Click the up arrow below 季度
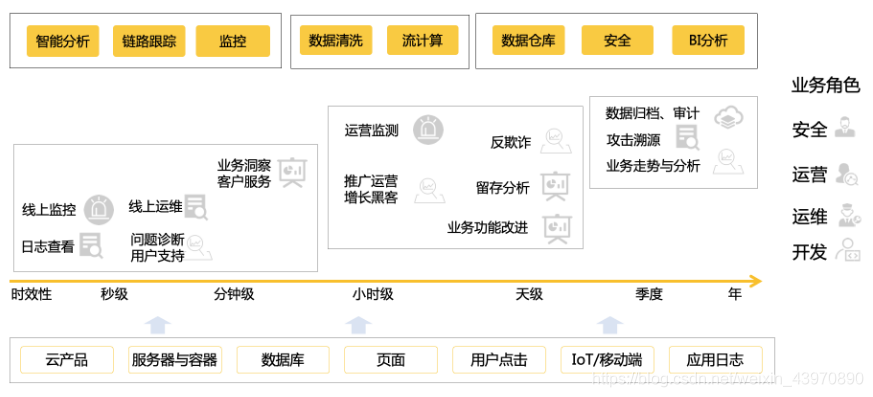This screenshot has width=873, height=397. click(x=610, y=325)
